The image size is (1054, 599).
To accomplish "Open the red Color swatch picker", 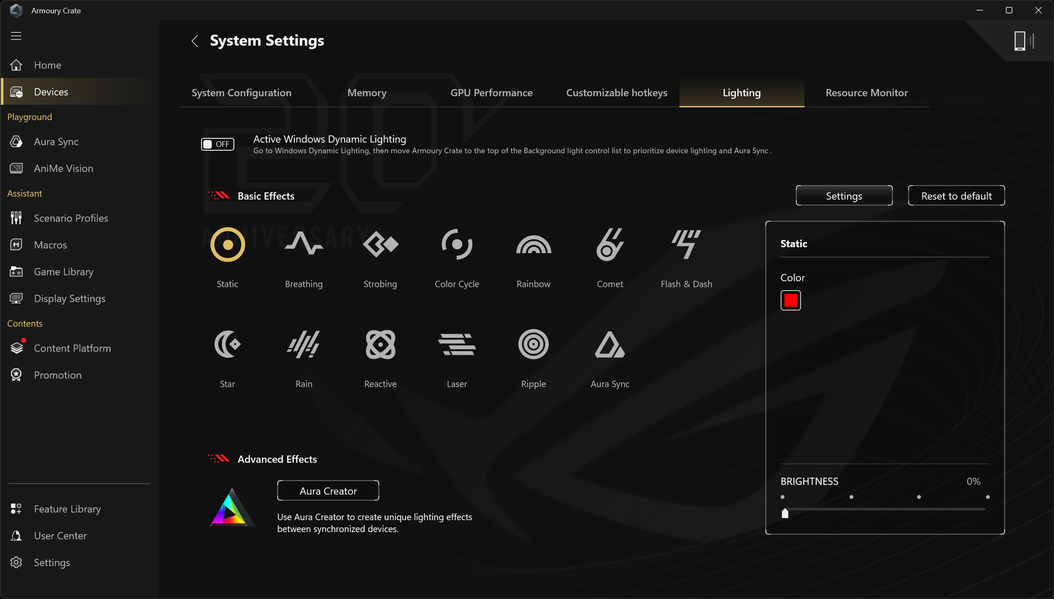I will [x=790, y=301].
